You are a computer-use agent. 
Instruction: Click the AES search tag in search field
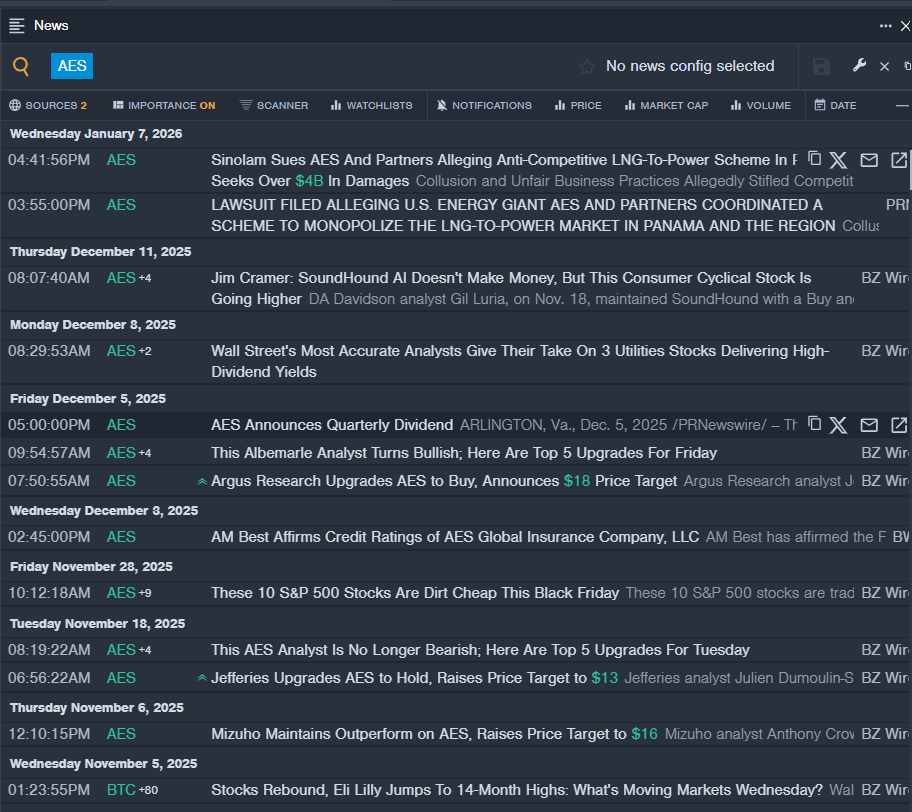72,66
